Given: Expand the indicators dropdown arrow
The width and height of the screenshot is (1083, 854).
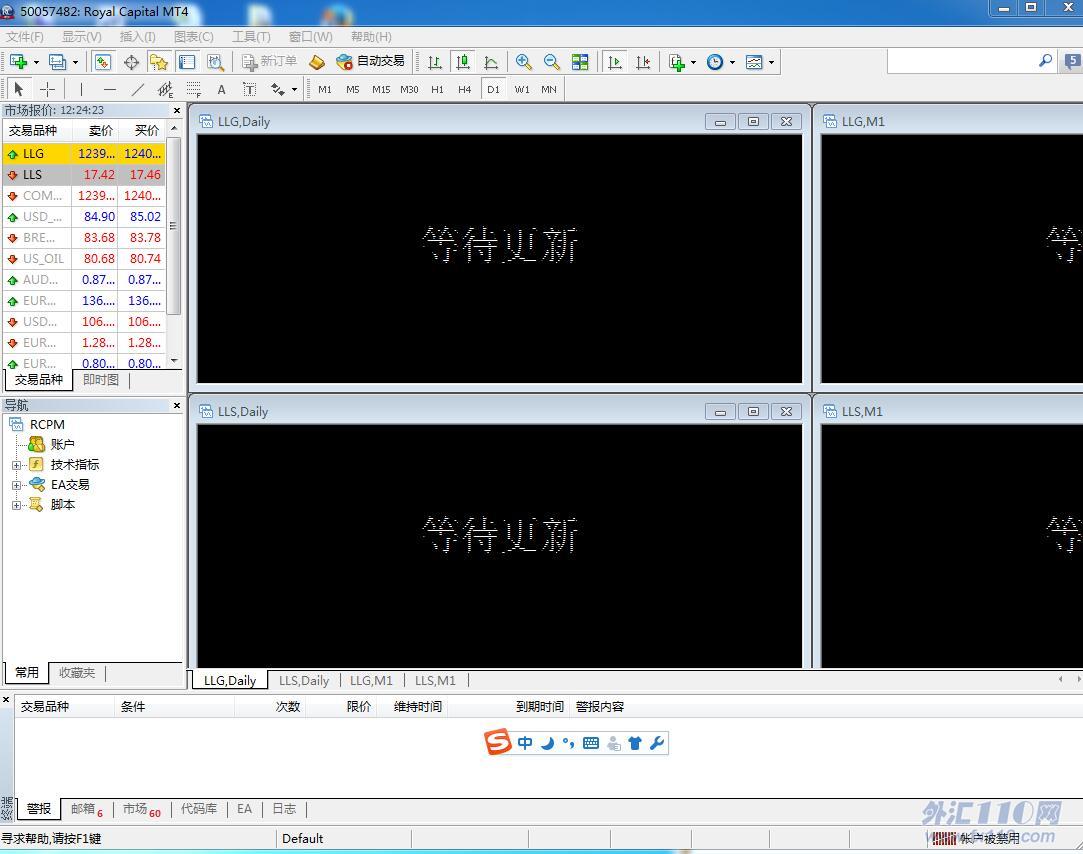Looking at the screenshot, I should click(x=693, y=62).
